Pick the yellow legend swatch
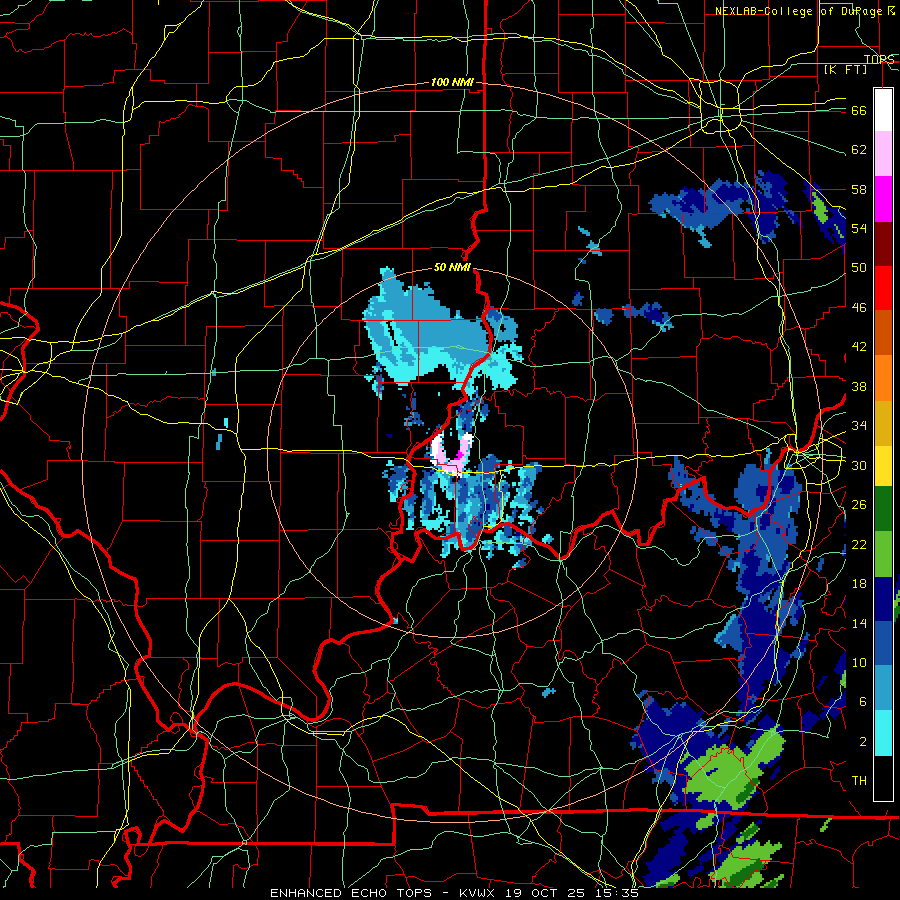Screen dimensions: 900x900 pyautogui.click(x=883, y=465)
